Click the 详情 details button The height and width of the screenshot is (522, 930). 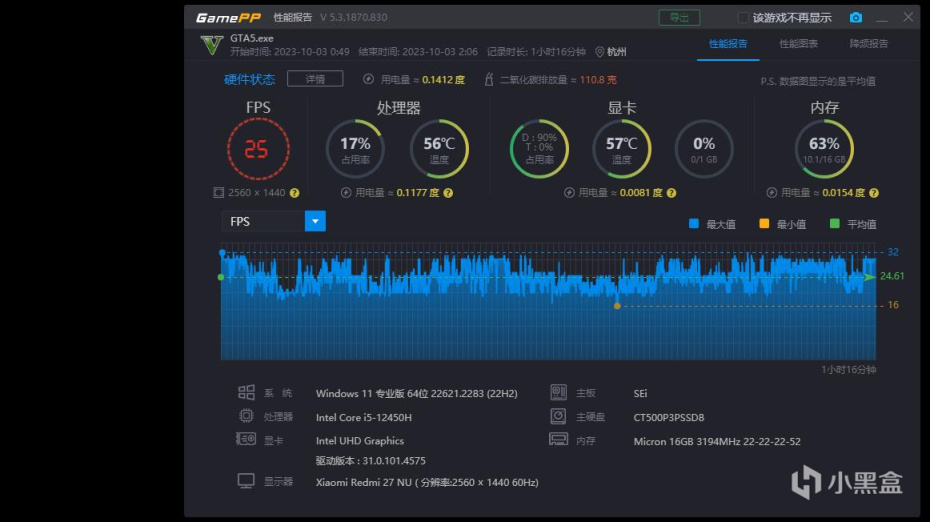point(315,79)
